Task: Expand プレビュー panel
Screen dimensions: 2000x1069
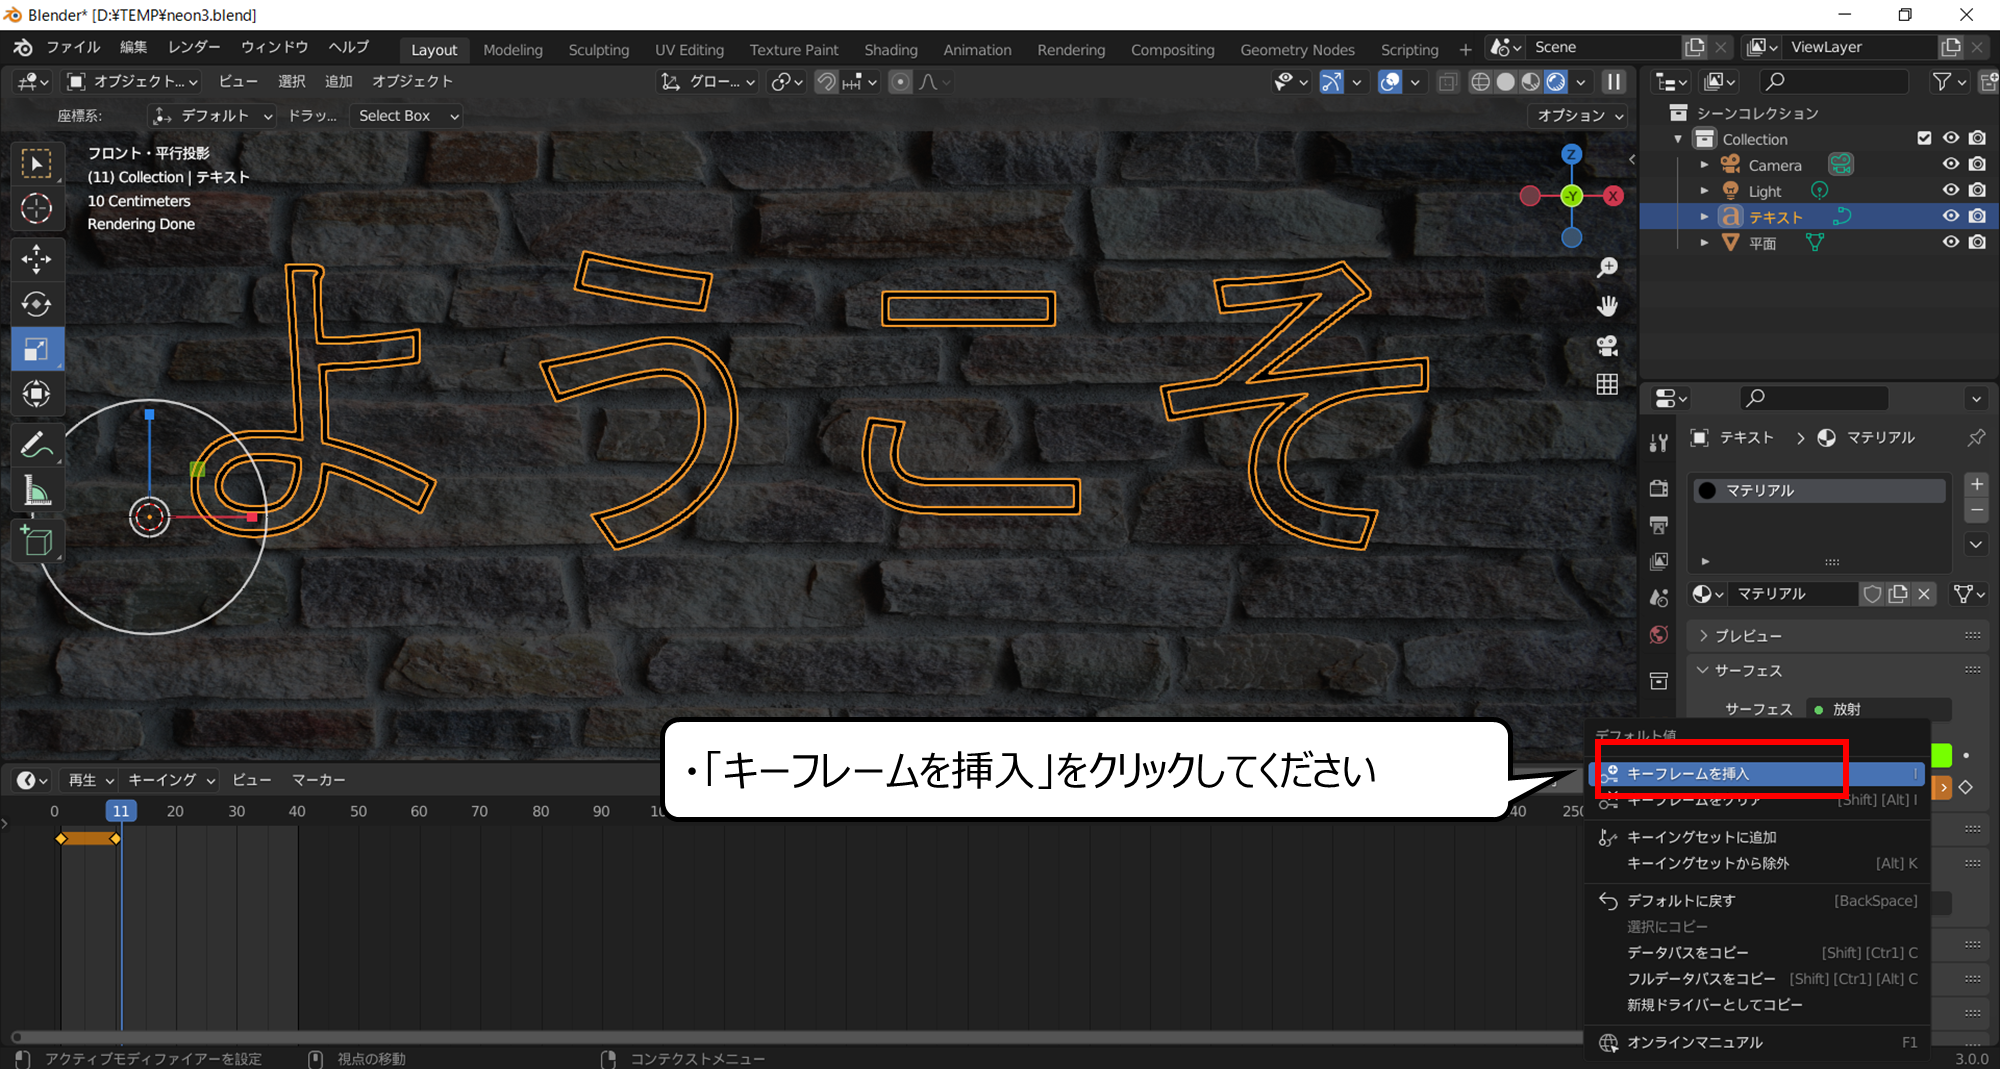Action: point(1838,636)
